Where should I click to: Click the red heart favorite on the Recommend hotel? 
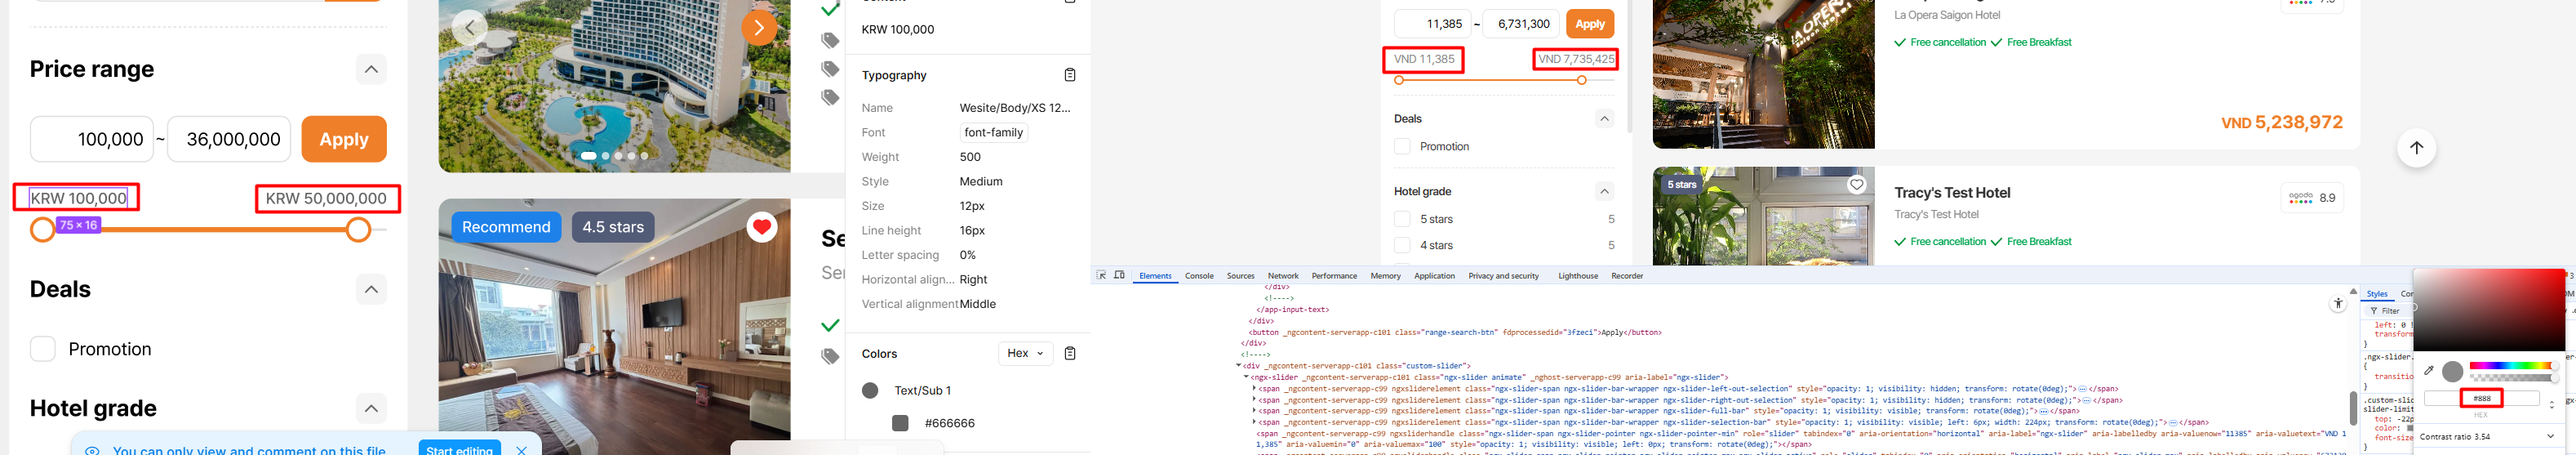click(762, 227)
